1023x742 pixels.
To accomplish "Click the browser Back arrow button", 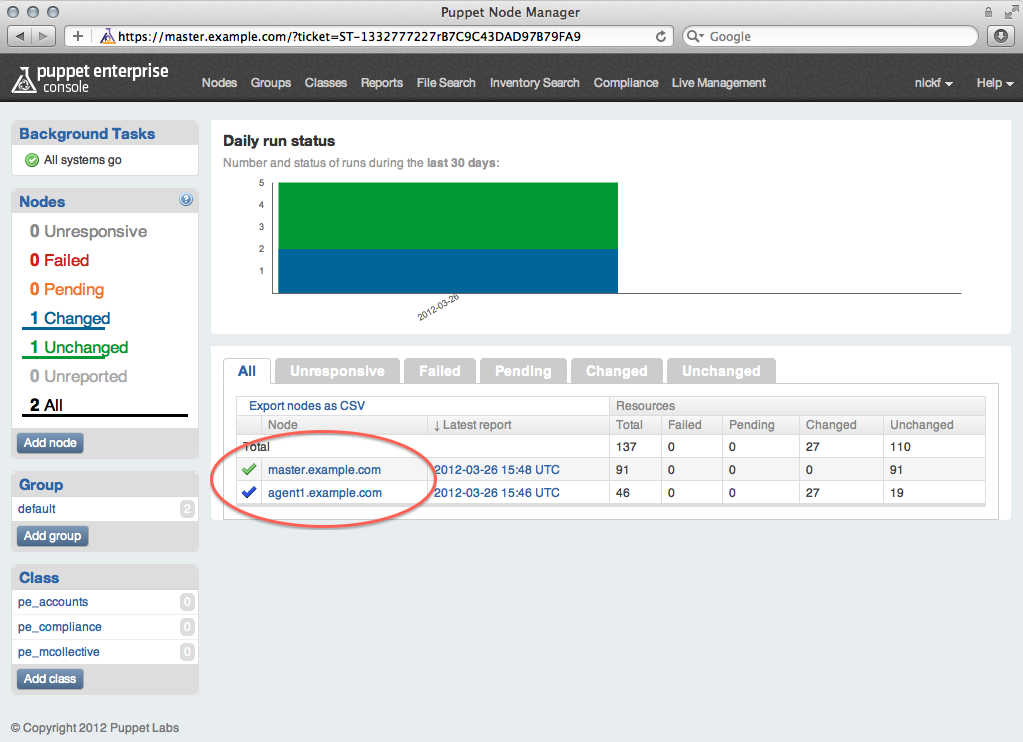I will point(20,37).
